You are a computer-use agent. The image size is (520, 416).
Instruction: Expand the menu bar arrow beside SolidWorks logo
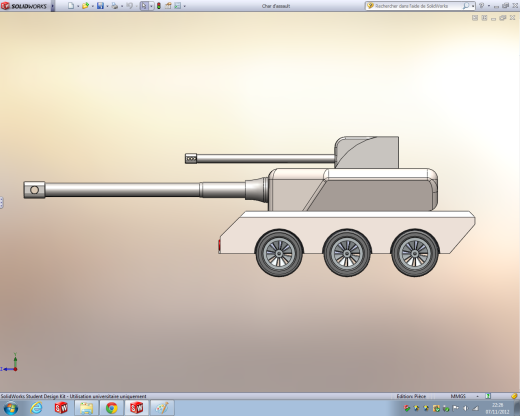(53, 6)
